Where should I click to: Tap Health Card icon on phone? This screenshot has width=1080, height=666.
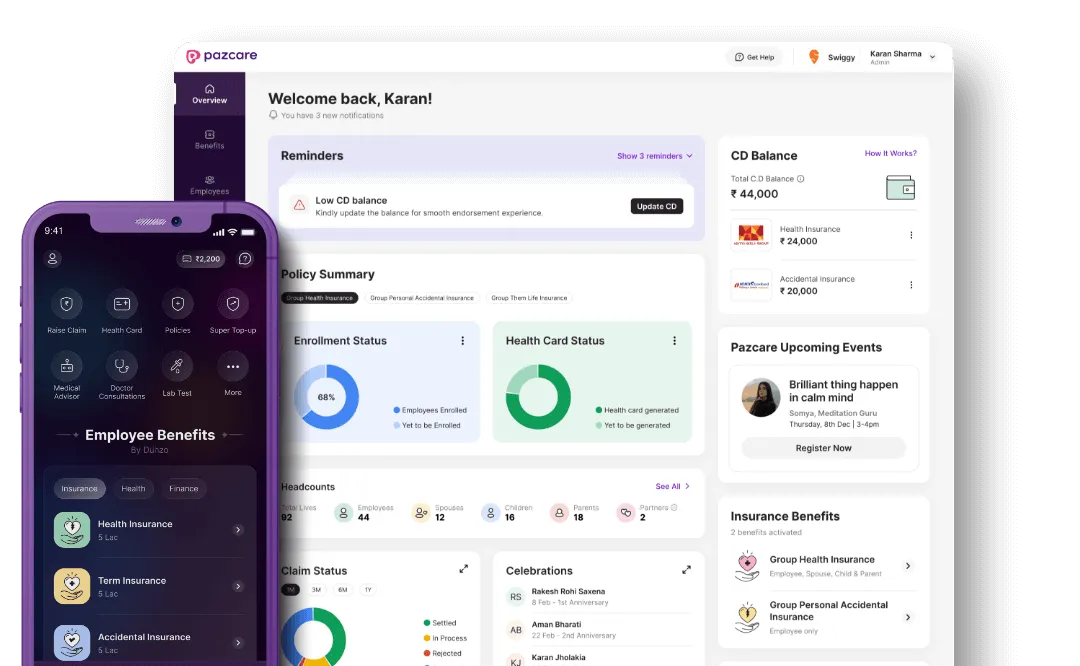pyautogui.click(x=122, y=304)
